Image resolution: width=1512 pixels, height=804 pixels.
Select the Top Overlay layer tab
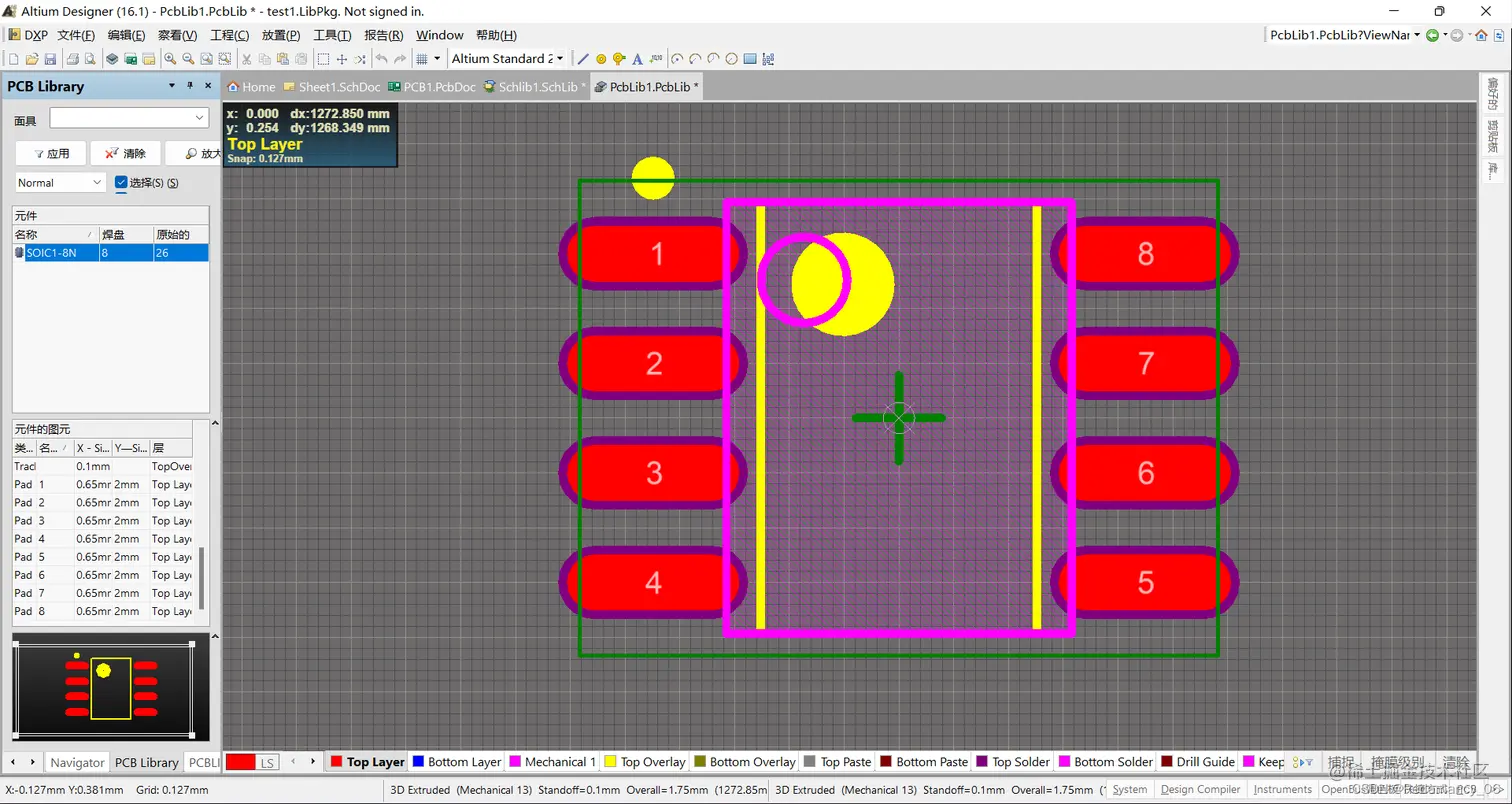(645, 762)
